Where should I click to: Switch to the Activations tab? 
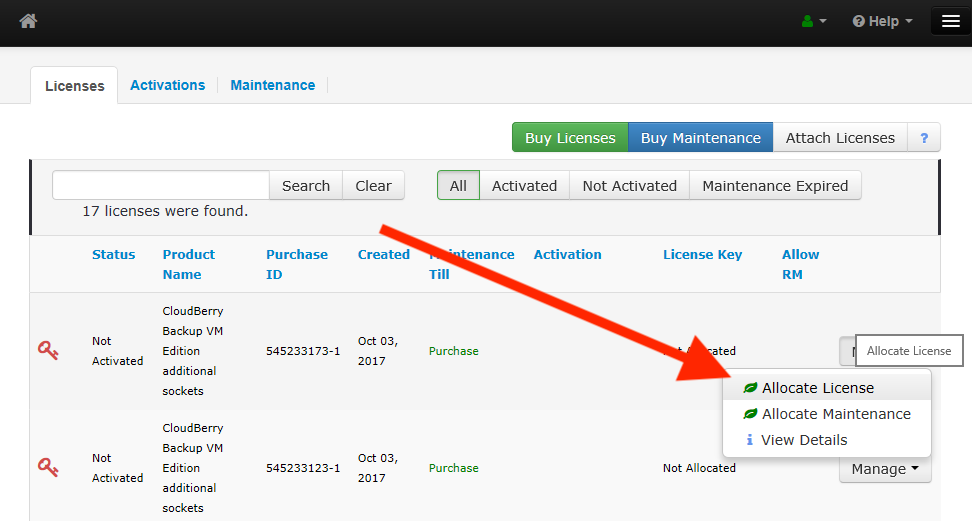pos(167,85)
